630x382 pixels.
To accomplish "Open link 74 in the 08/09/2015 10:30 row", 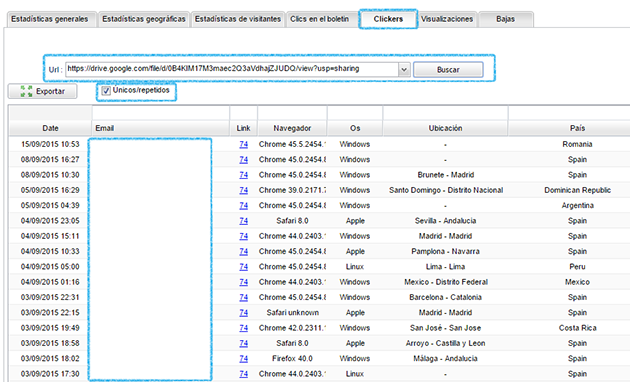I will click(x=243, y=175).
